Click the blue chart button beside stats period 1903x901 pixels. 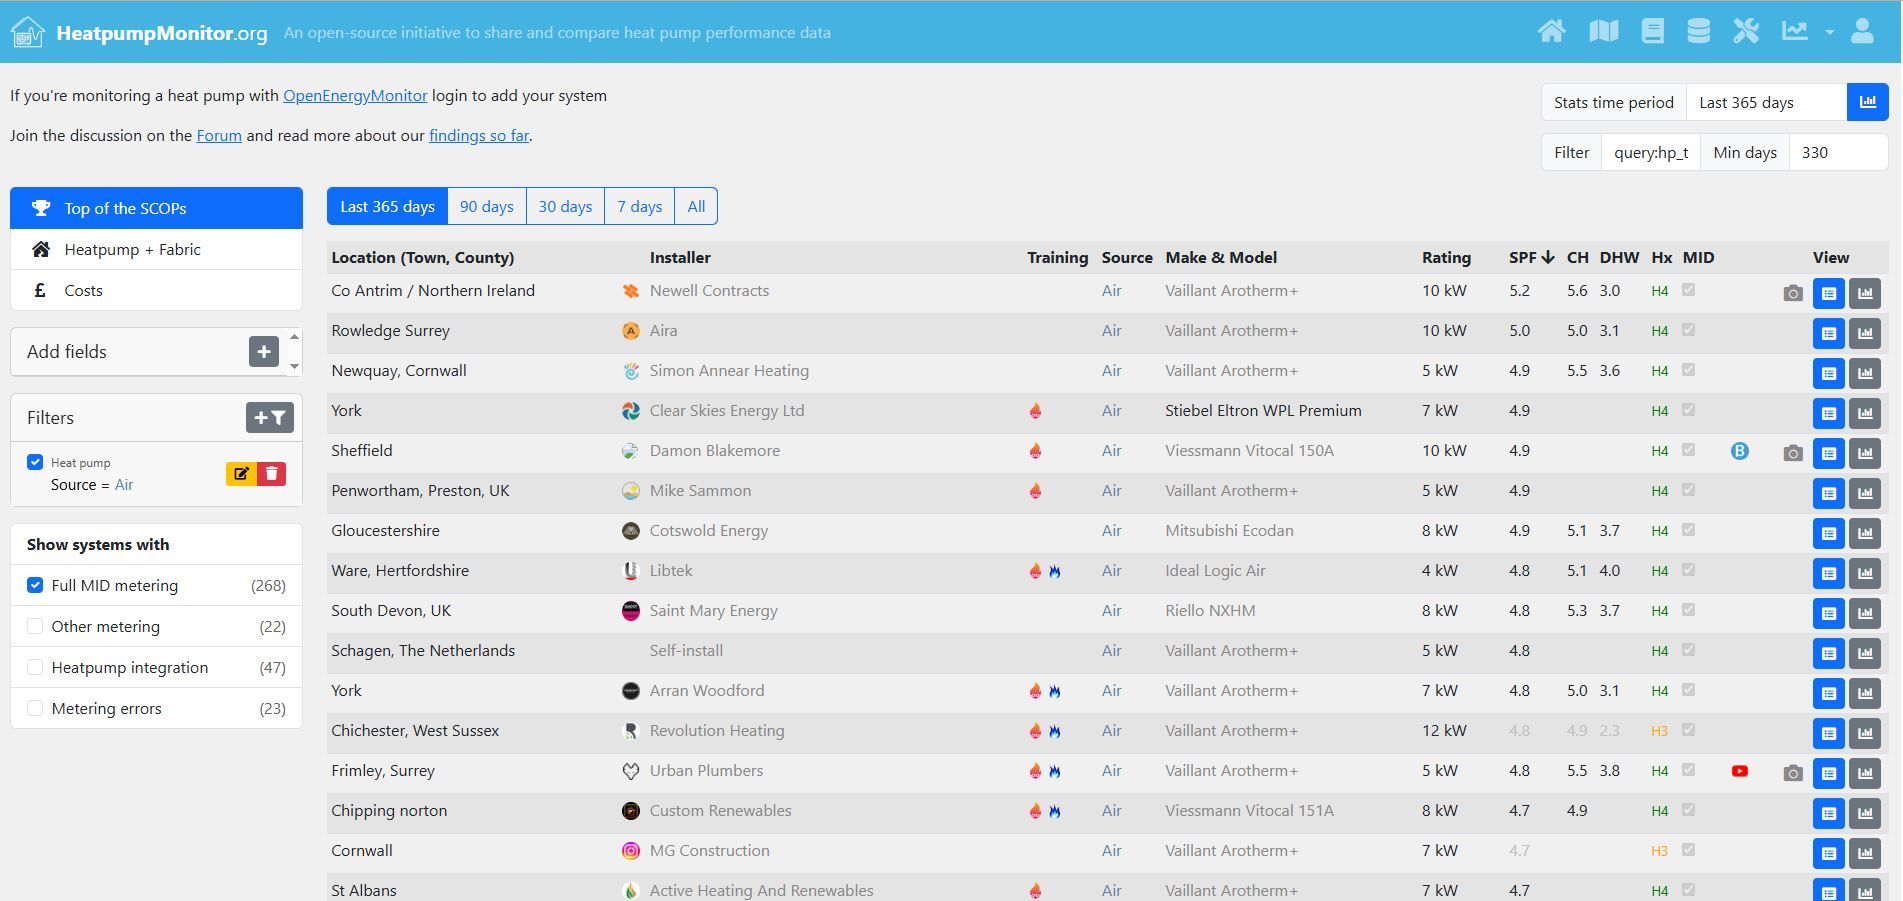click(x=1867, y=102)
